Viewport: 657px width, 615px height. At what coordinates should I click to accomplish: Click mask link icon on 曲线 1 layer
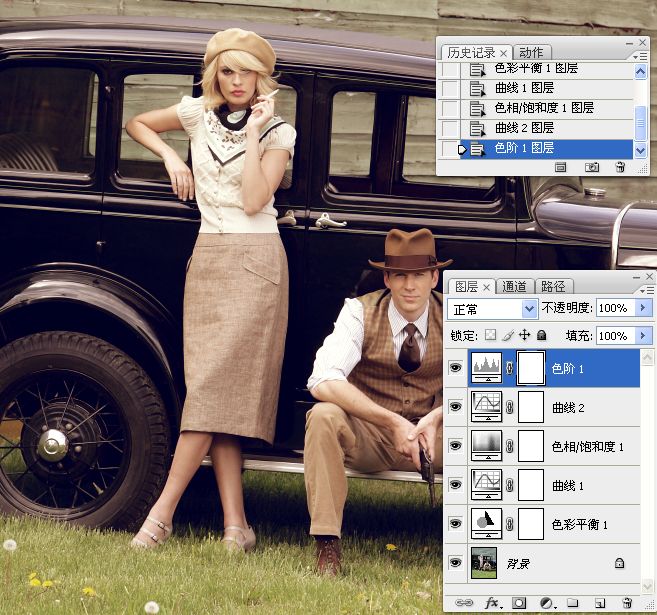click(510, 485)
